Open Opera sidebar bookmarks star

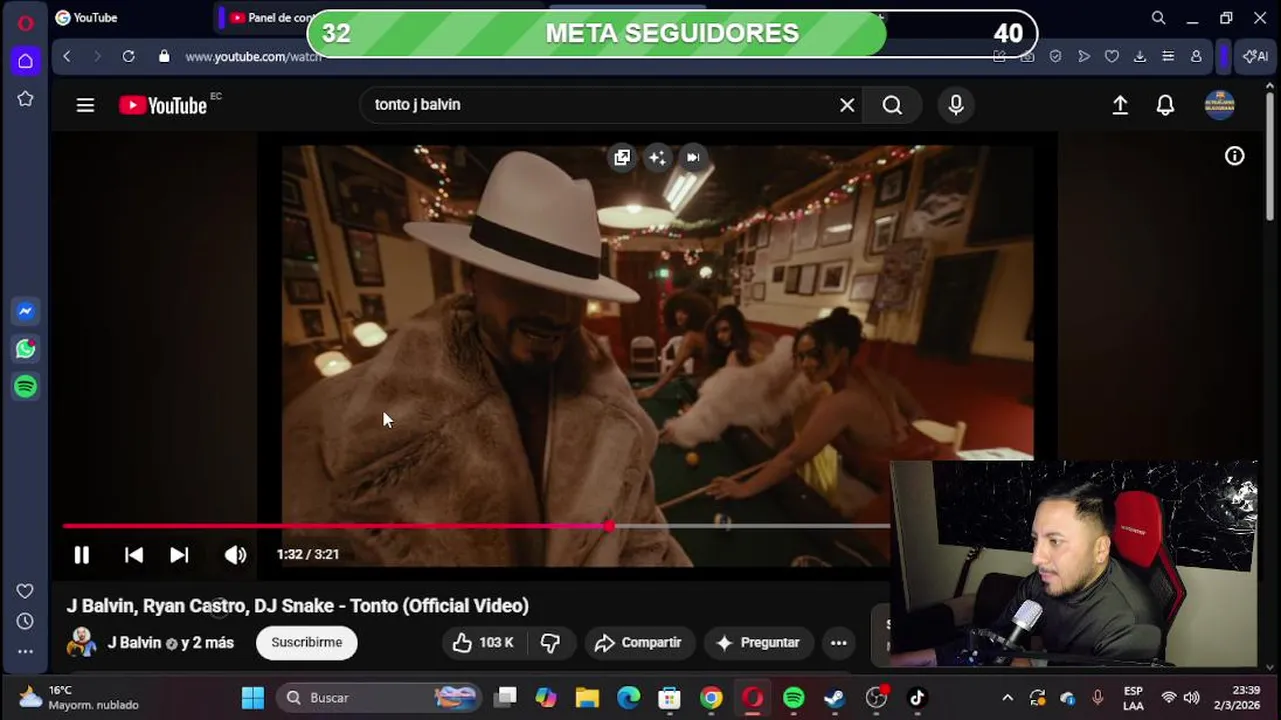coord(25,99)
